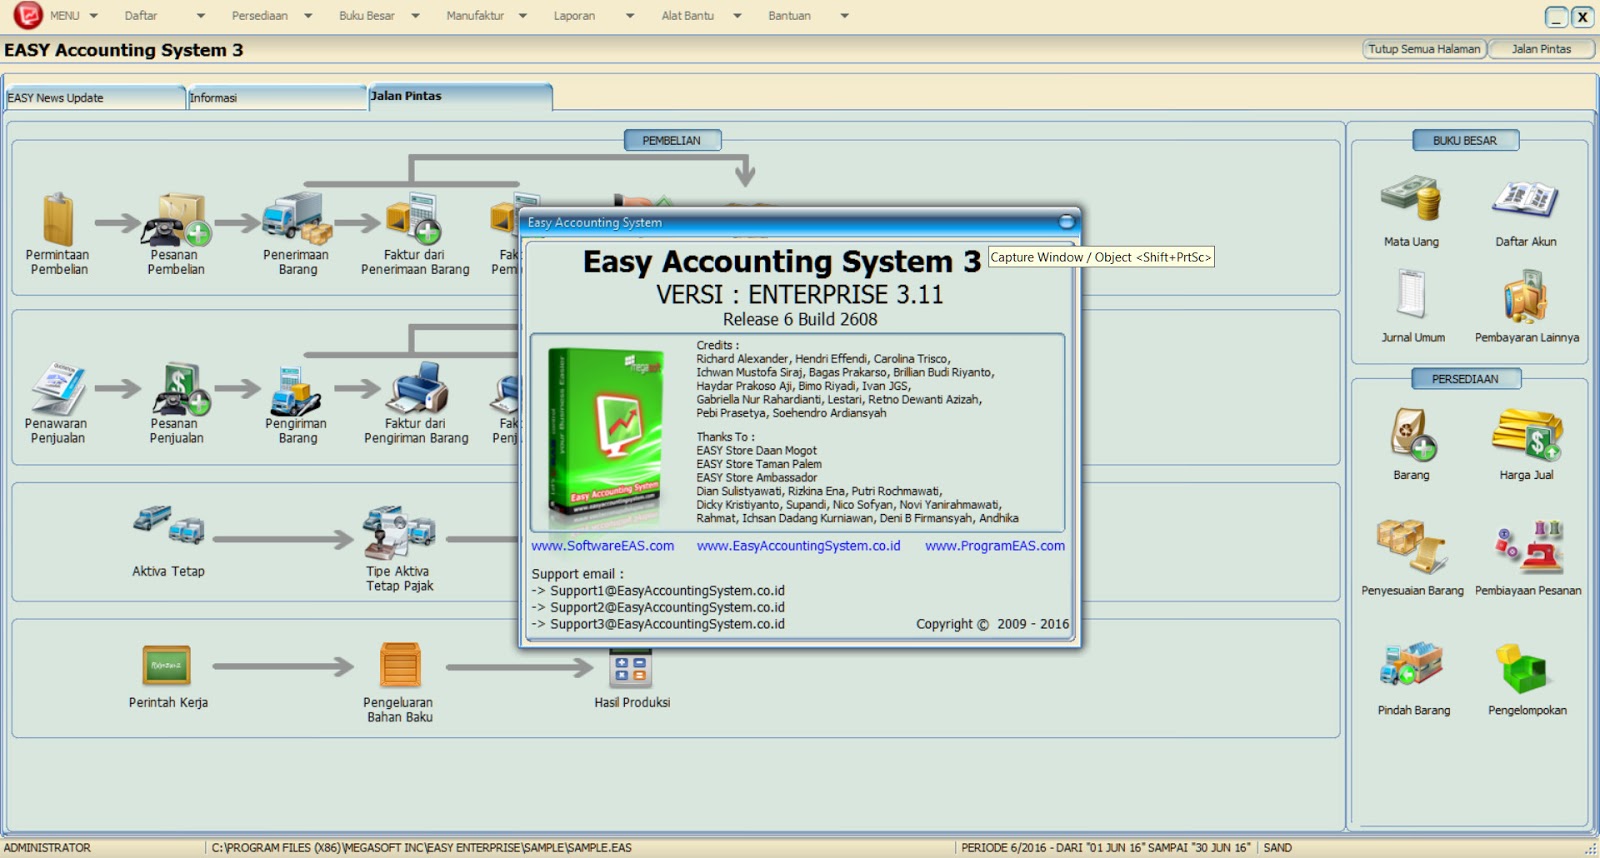Switch to the EASY News Update tab
This screenshot has width=1600, height=858.
(x=95, y=98)
